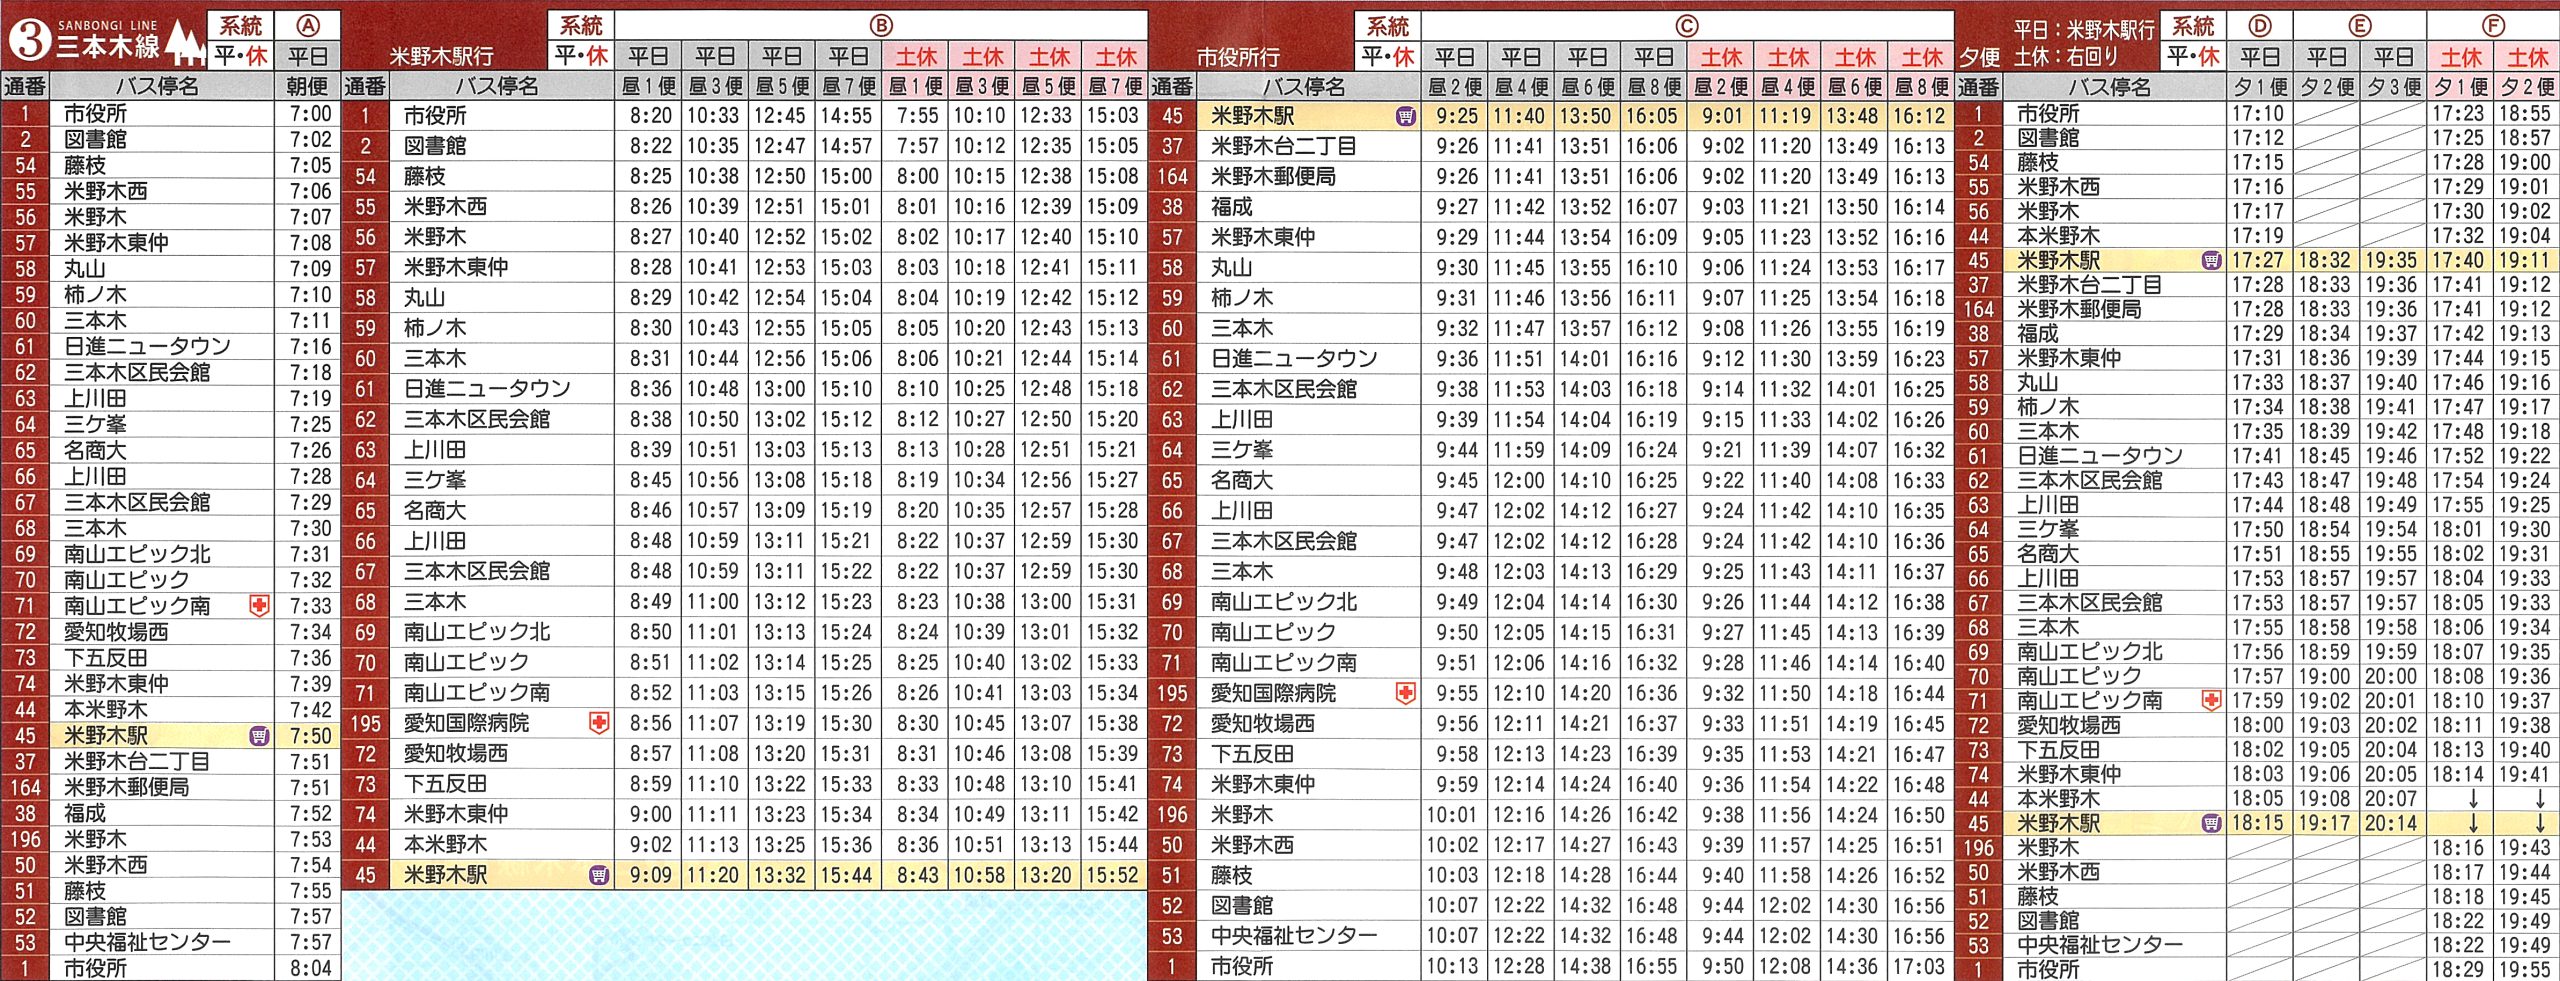This screenshot has height=981, width=2560.
Task: Select the 市役所行 section heading
Action: coord(1238,57)
